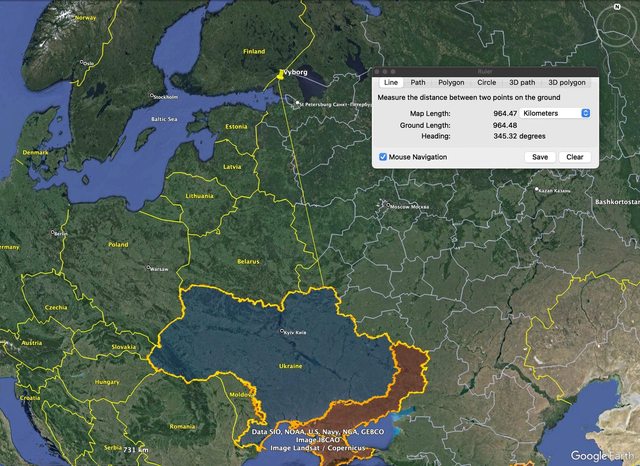Viewport: 640px width, 466px height.
Task: Disable the Mouse Navigation checkbox
Action: coord(384,157)
